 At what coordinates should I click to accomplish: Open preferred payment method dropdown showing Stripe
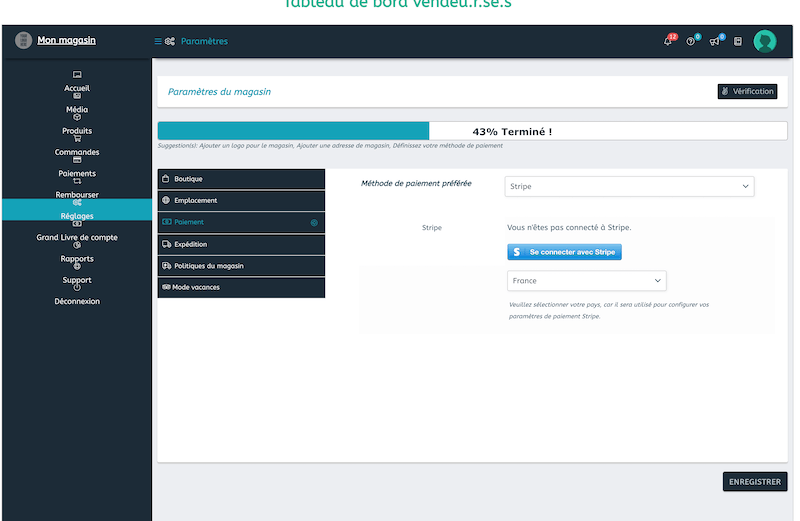pyautogui.click(x=629, y=186)
